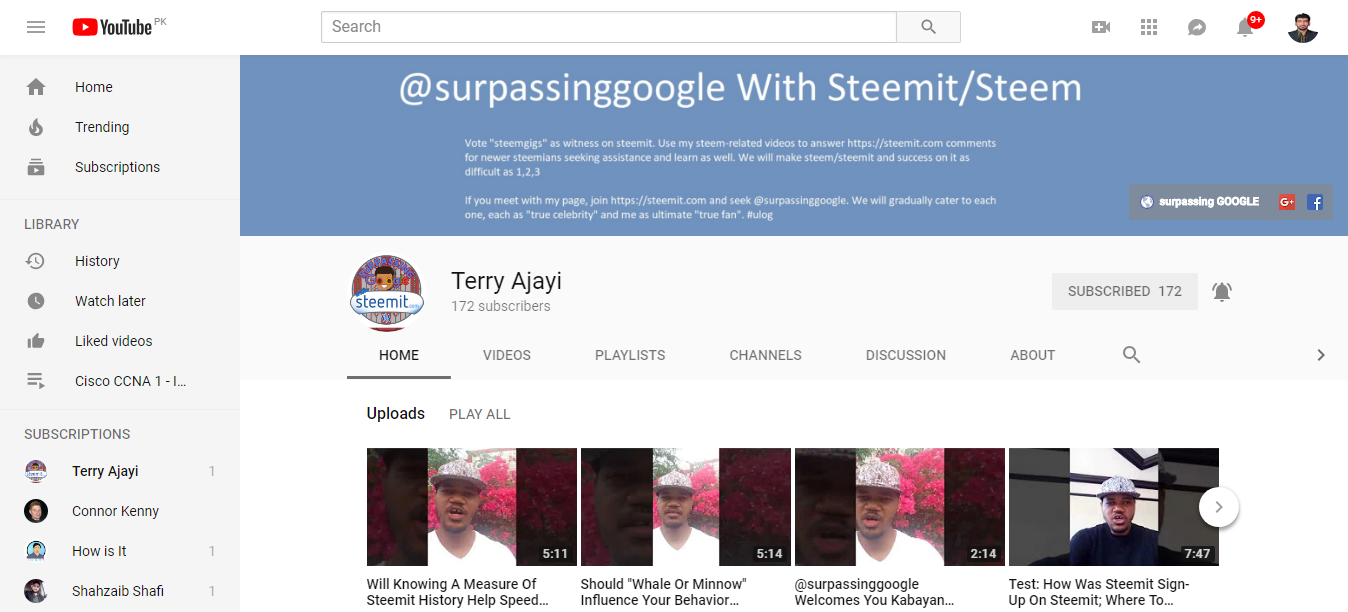Open the 5:14 video thumbnail
This screenshot has height=612, width=1348.
point(686,507)
